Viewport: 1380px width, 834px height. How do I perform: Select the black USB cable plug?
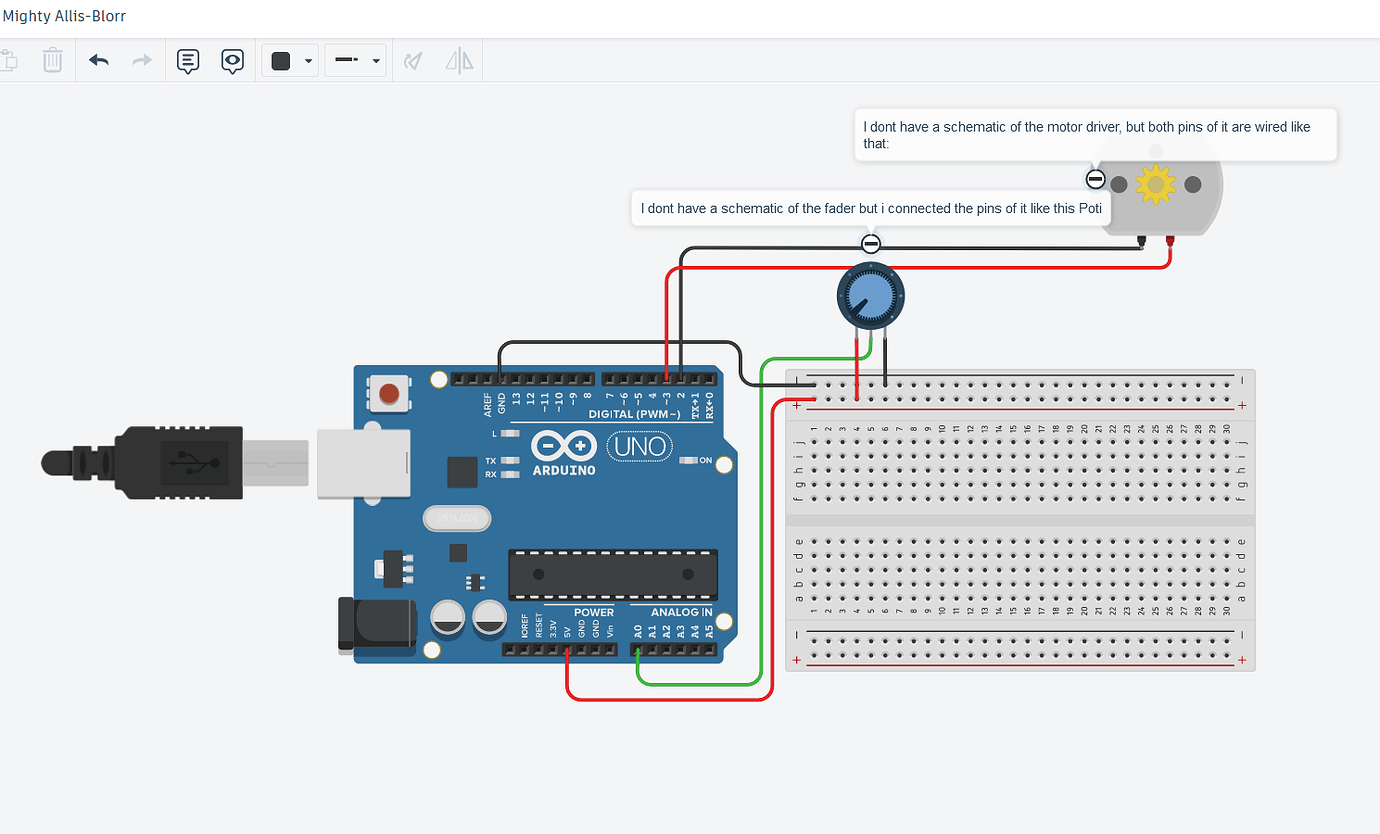142,462
